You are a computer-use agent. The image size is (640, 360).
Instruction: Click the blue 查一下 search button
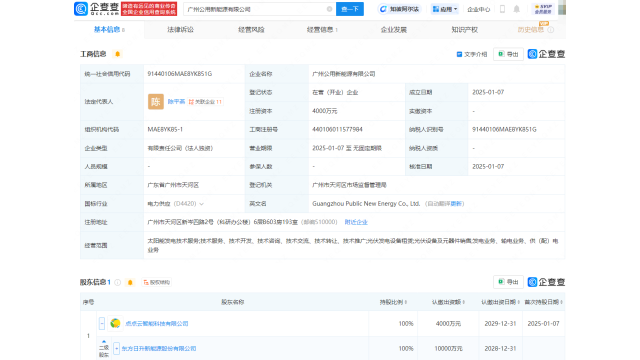coord(350,9)
